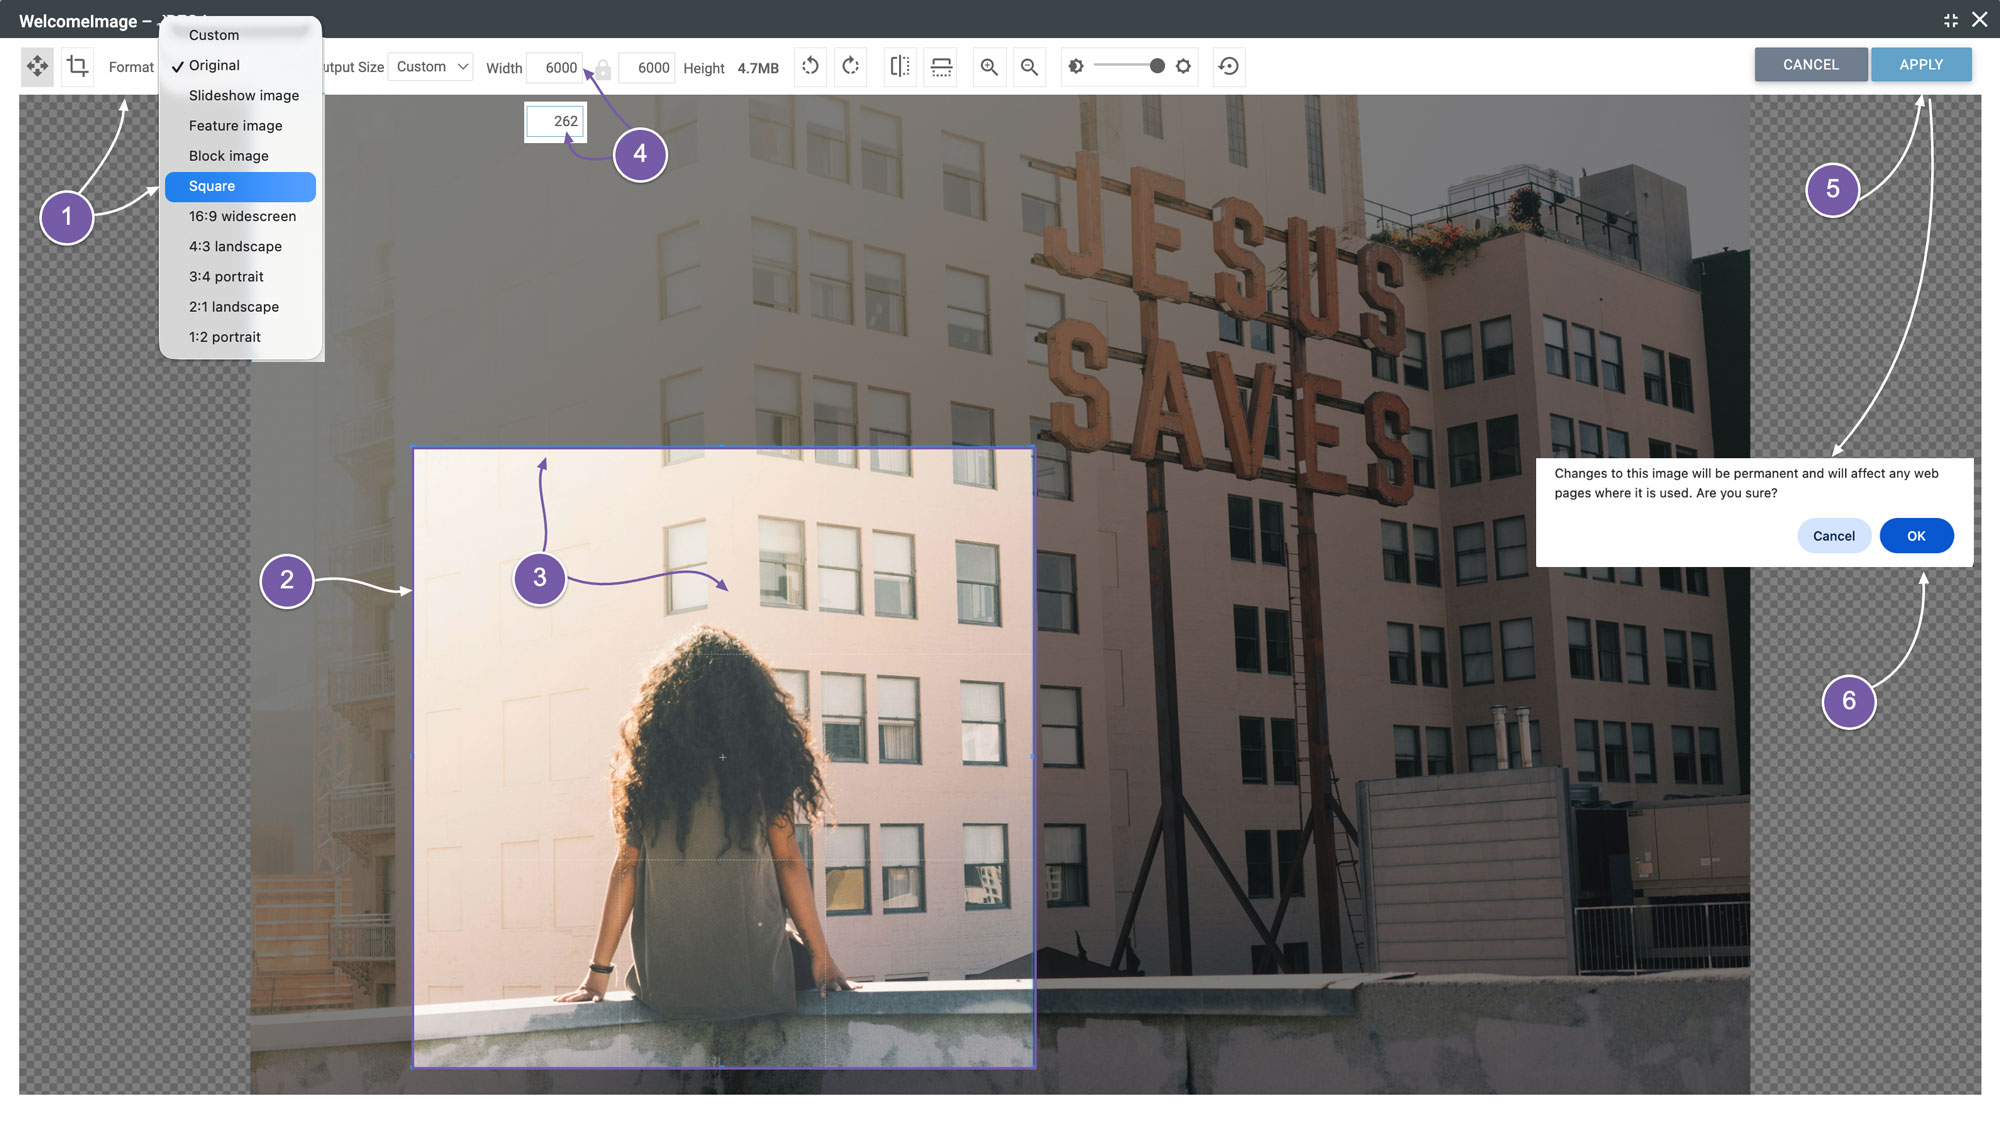Viewport: 2000px width, 1129px height.
Task: Flip image horizontally
Action: click(900, 67)
